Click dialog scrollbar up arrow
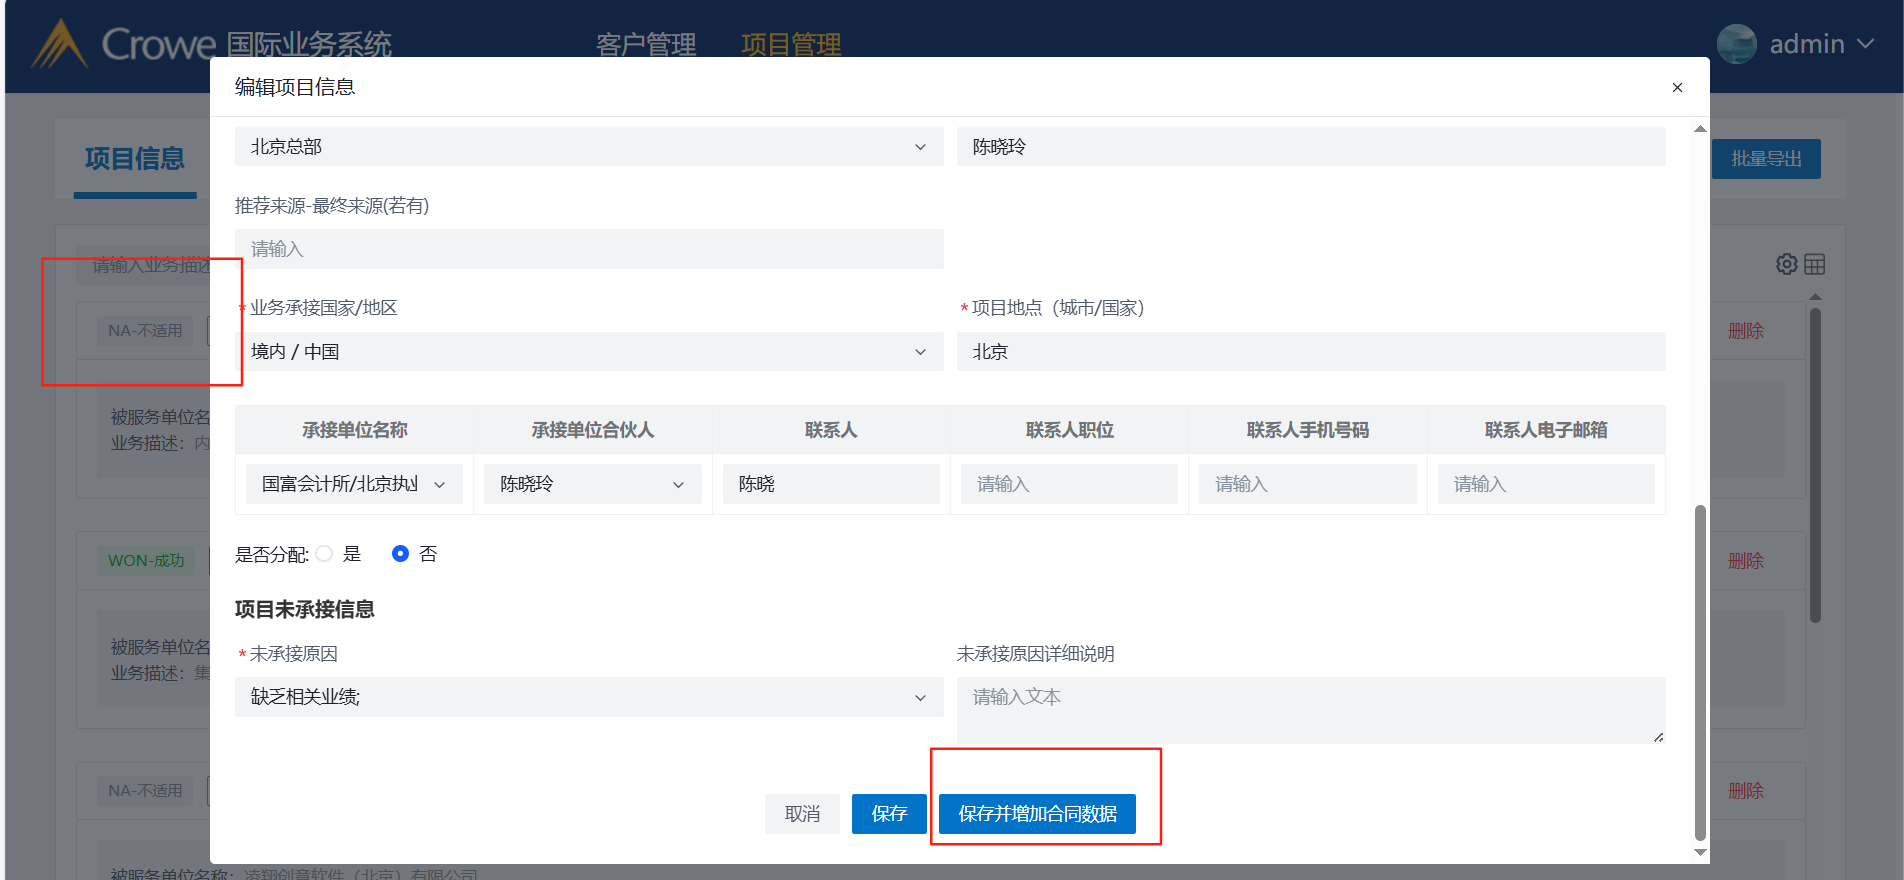The image size is (1904, 880). point(1700,129)
